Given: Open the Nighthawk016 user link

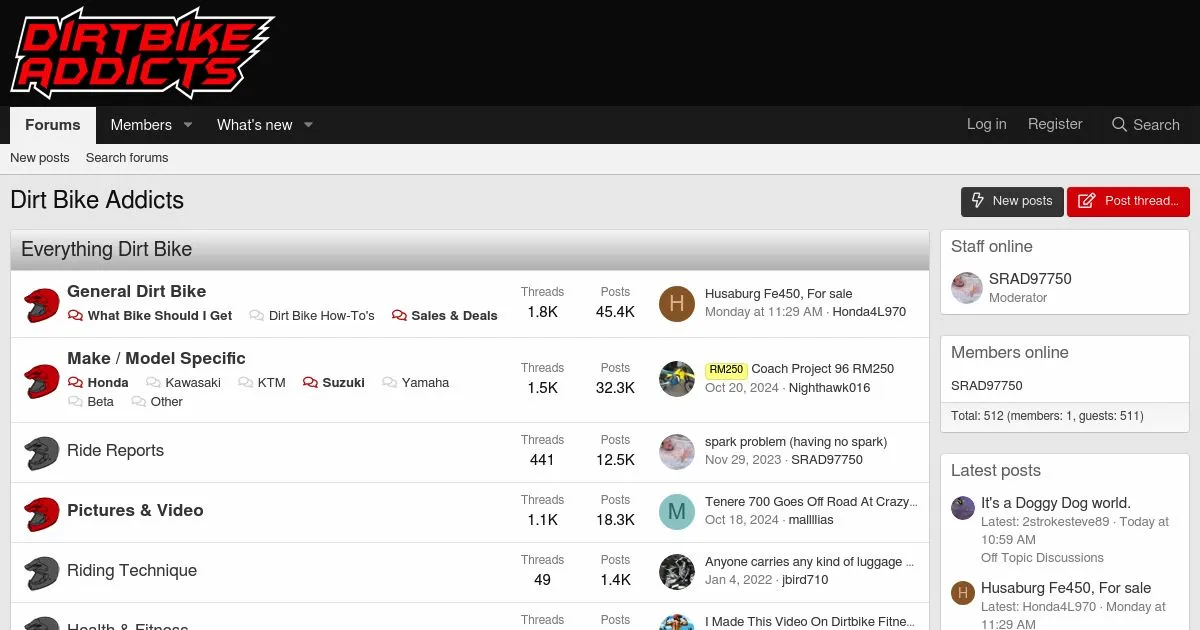Looking at the screenshot, I should [x=830, y=388].
